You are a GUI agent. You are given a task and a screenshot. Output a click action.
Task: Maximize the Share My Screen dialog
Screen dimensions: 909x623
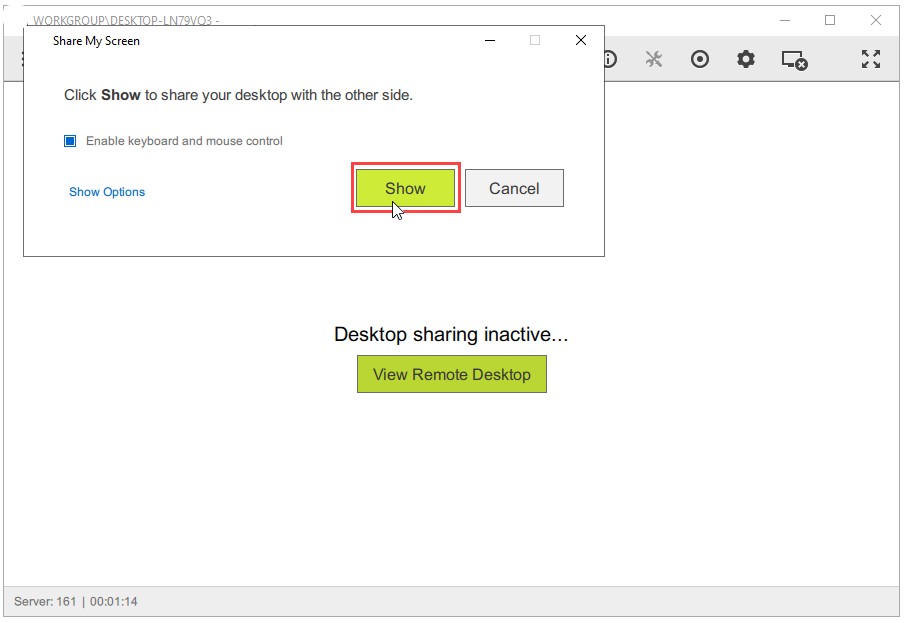(x=535, y=40)
